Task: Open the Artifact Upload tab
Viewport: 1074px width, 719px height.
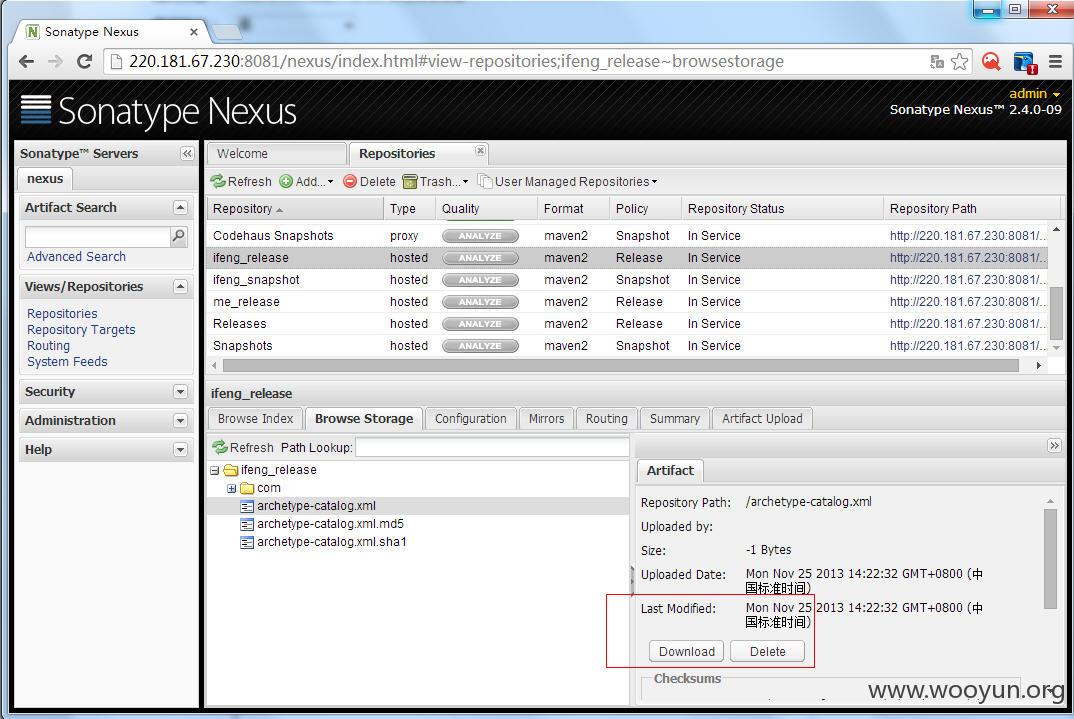Action: (x=762, y=418)
